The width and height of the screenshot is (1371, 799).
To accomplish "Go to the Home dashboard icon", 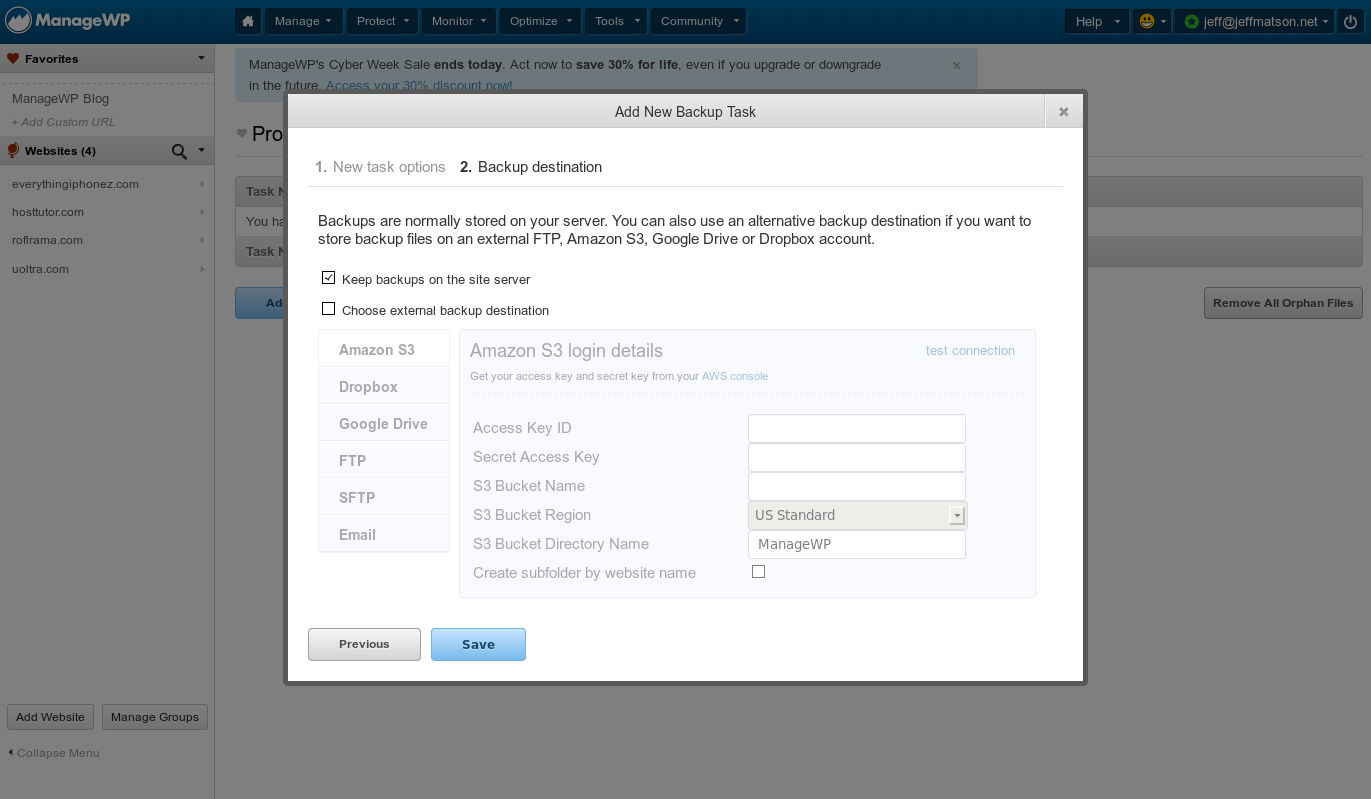I will coord(248,21).
